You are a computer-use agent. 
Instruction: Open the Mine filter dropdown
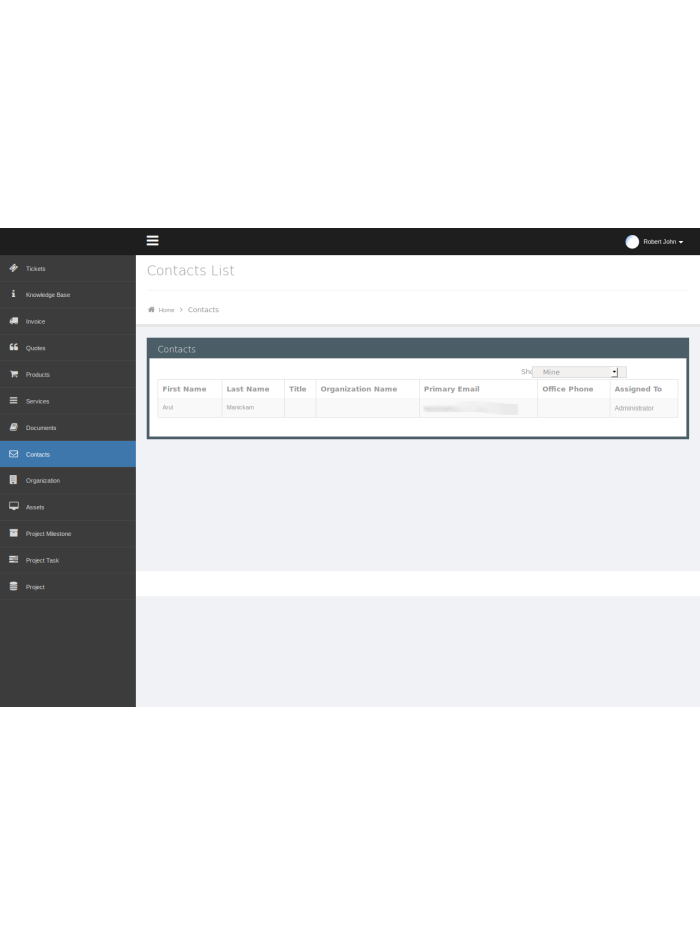coord(579,372)
